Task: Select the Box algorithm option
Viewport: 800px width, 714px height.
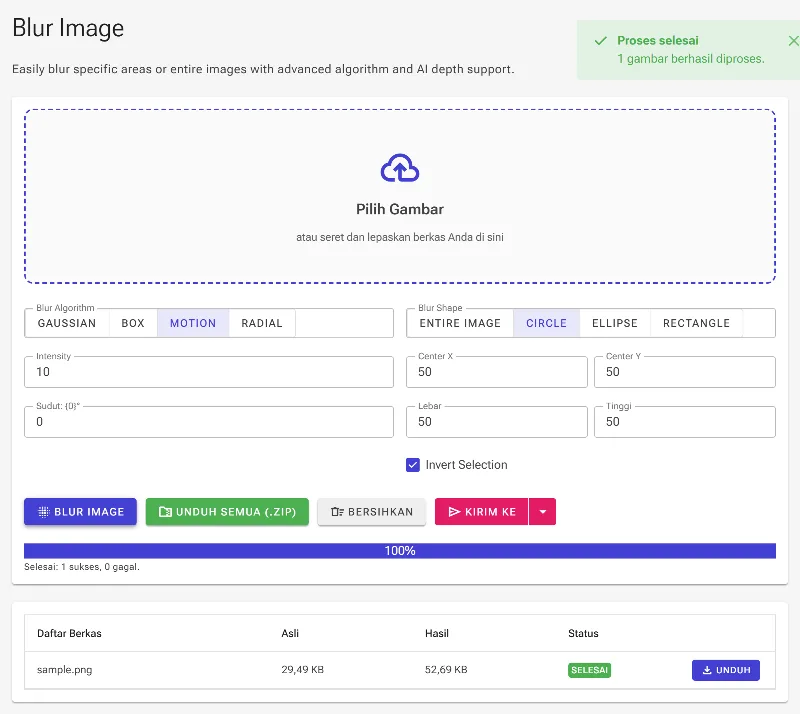Action: point(133,323)
